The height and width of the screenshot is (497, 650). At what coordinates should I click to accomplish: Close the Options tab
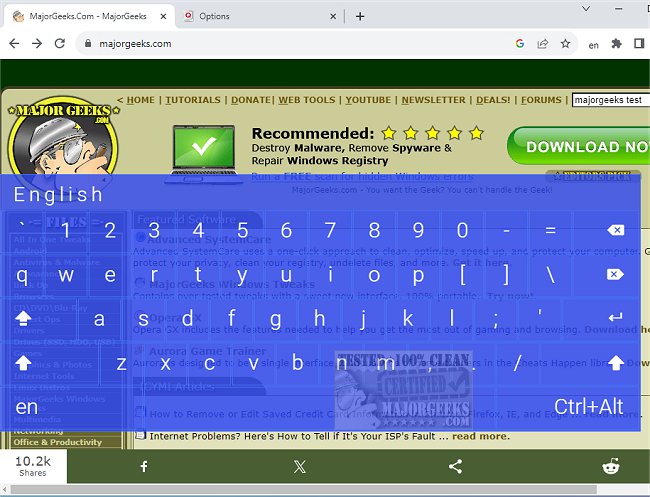click(333, 17)
